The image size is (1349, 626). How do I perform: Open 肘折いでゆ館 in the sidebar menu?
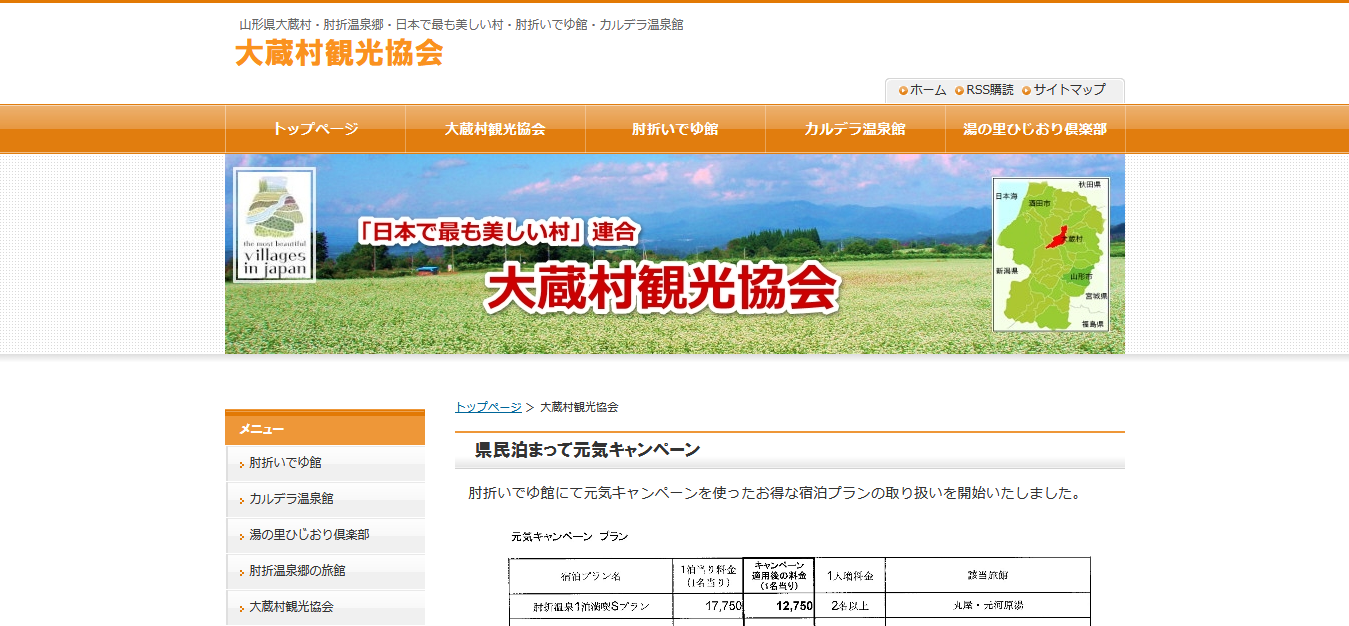coord(325,463)
